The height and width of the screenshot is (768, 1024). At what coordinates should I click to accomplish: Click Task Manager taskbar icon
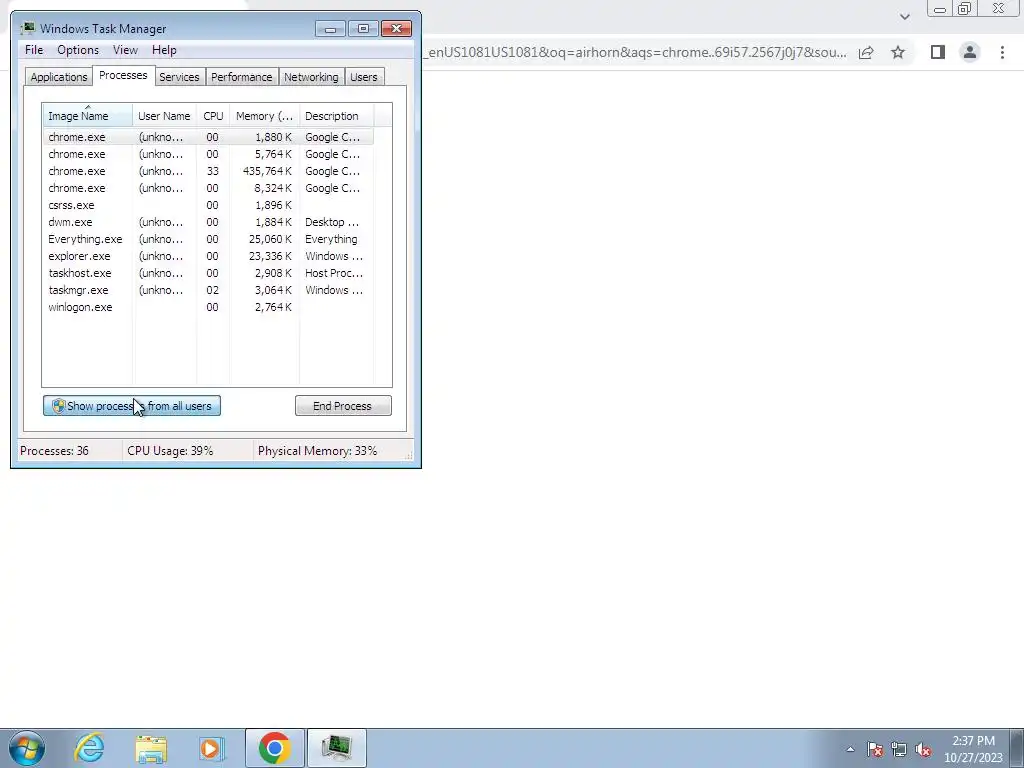click(x=336, y=748)
